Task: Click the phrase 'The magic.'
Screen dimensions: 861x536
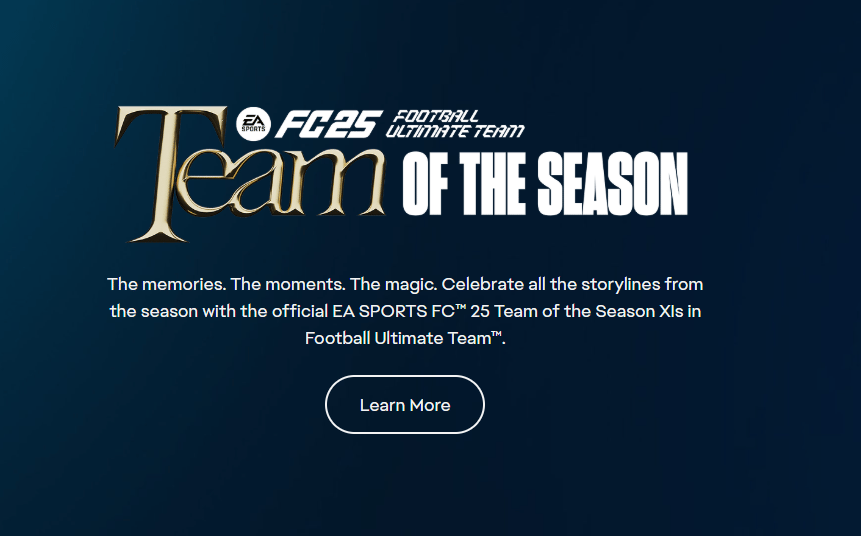Action: (x=393, y=284)
